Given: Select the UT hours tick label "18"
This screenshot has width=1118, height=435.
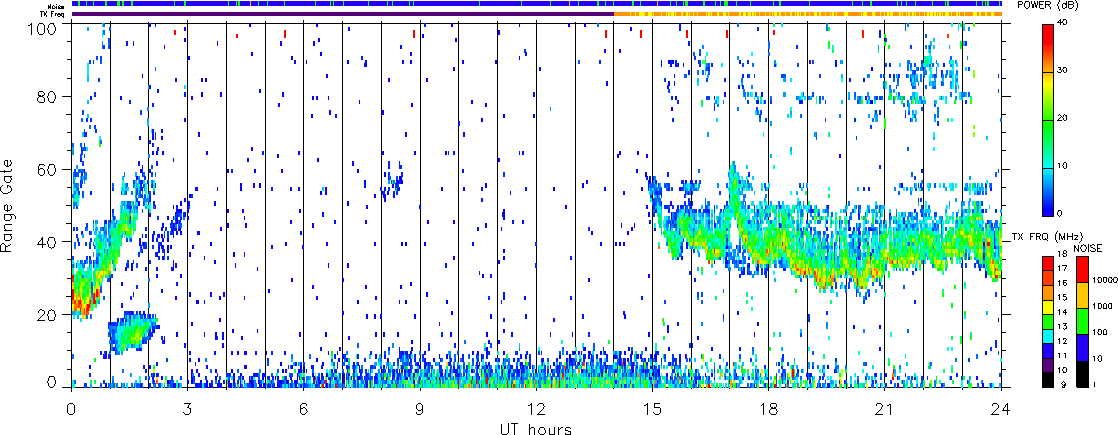Looking at the screenshot, I should [x=769, y=409].
